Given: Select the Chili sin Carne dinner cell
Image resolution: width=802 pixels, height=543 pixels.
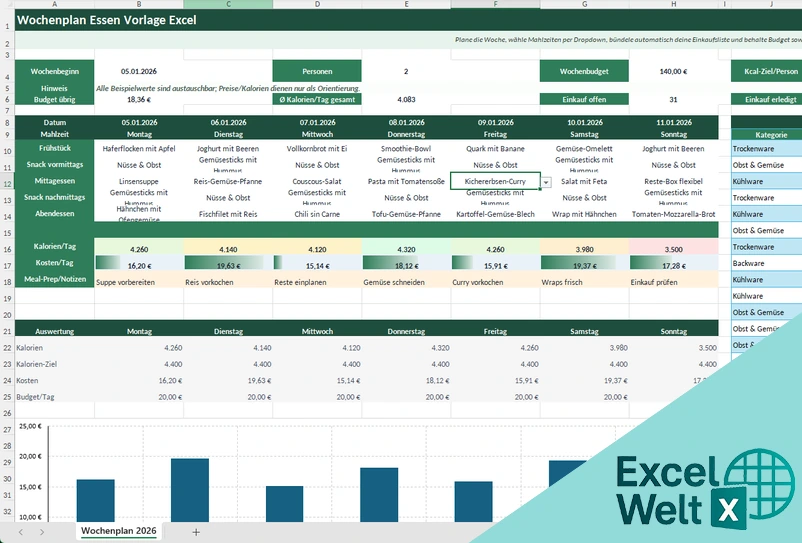Looking at the screenshot, I should 317,214.
